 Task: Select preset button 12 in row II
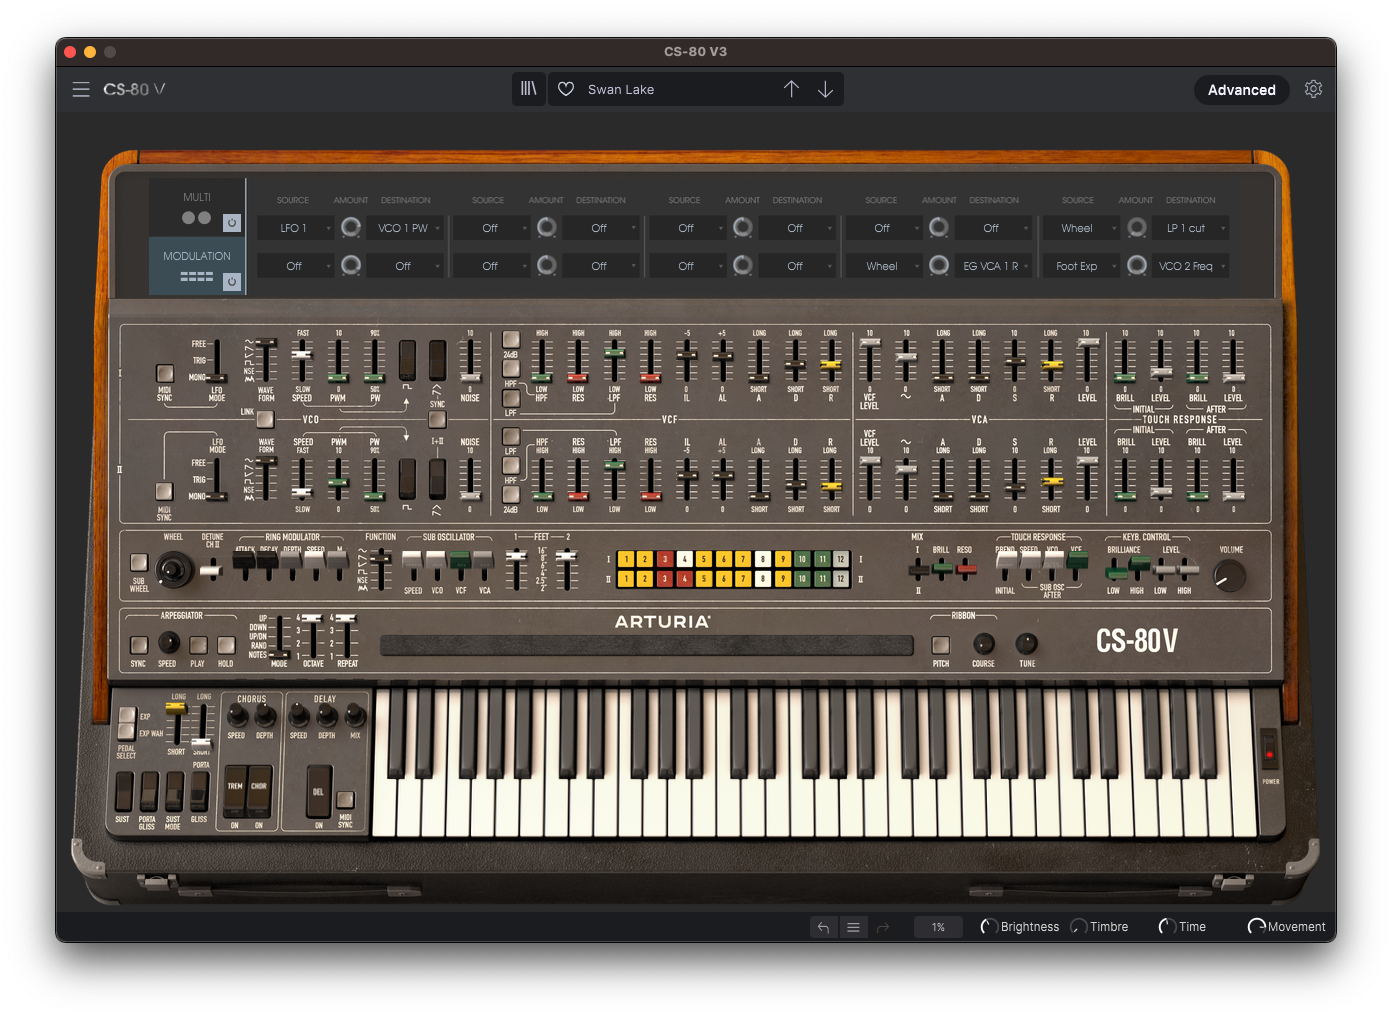tap(841, 579)
